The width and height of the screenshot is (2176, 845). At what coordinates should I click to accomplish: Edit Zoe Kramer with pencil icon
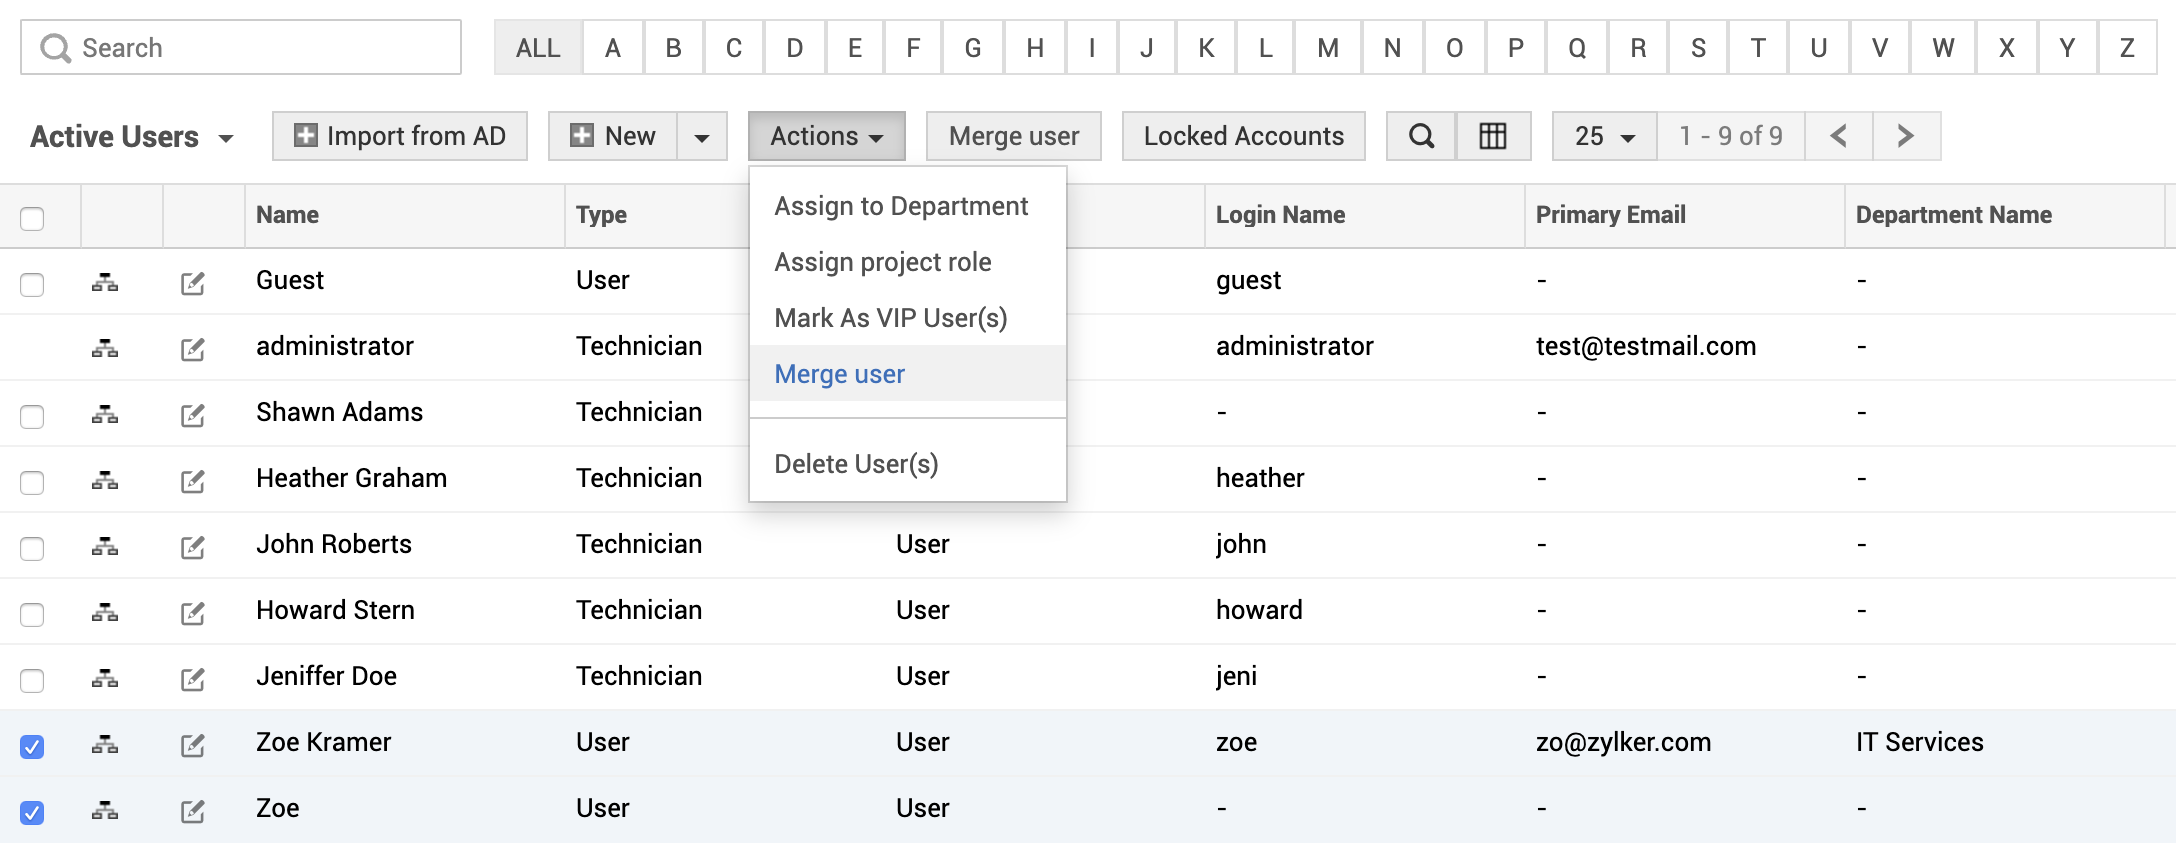[x=193, y=745]
